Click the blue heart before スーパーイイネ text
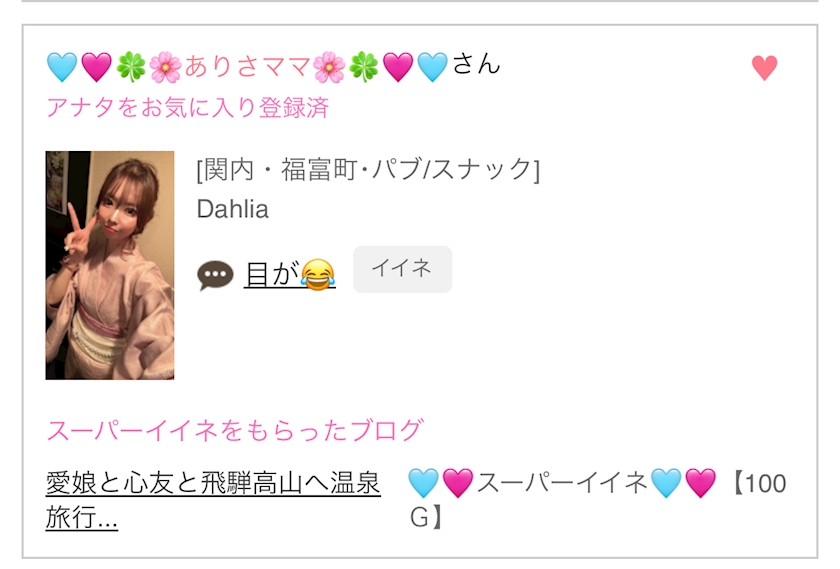This screenshot has height=569, width=840. tap(424, 483)
